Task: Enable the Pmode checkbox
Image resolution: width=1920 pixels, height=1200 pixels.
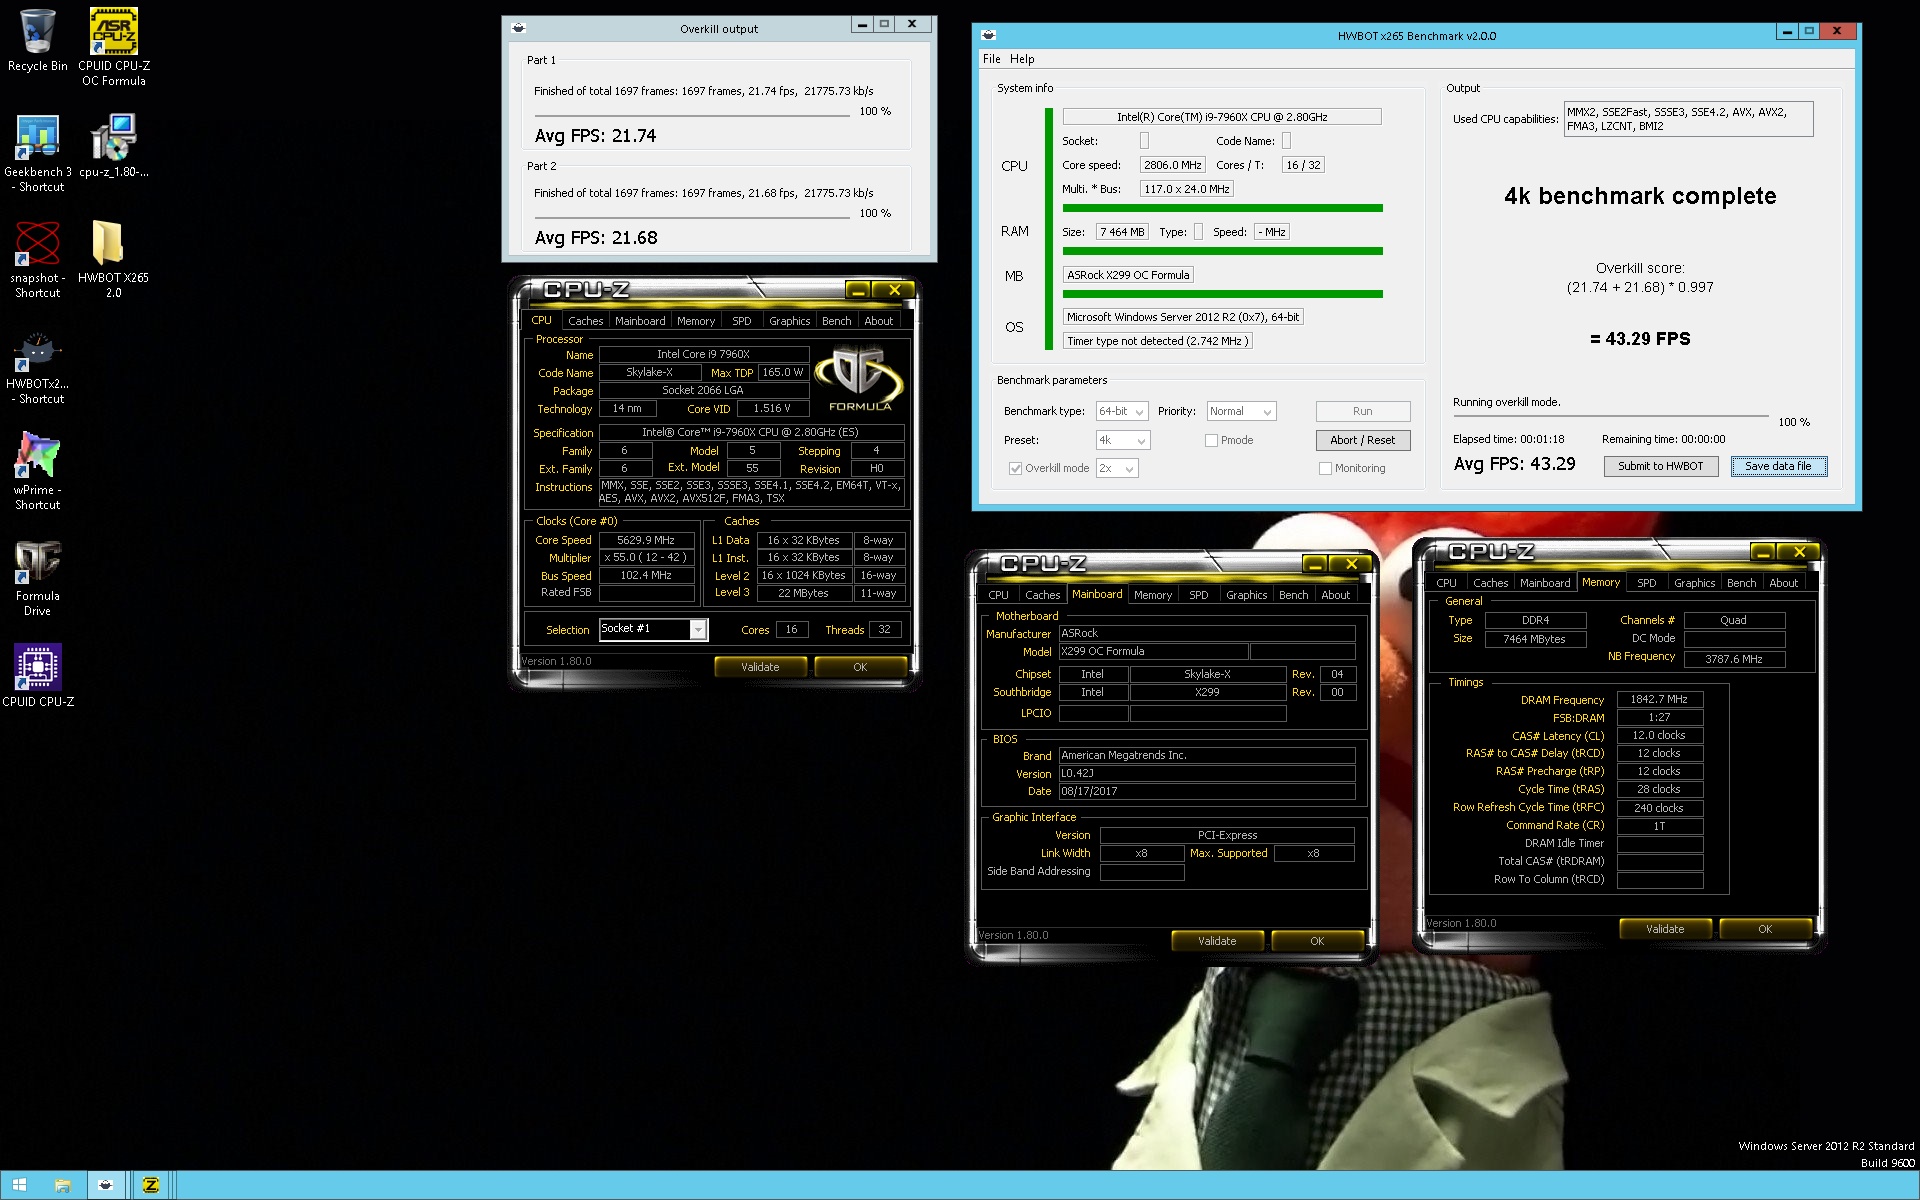Action: [1211, 440]
